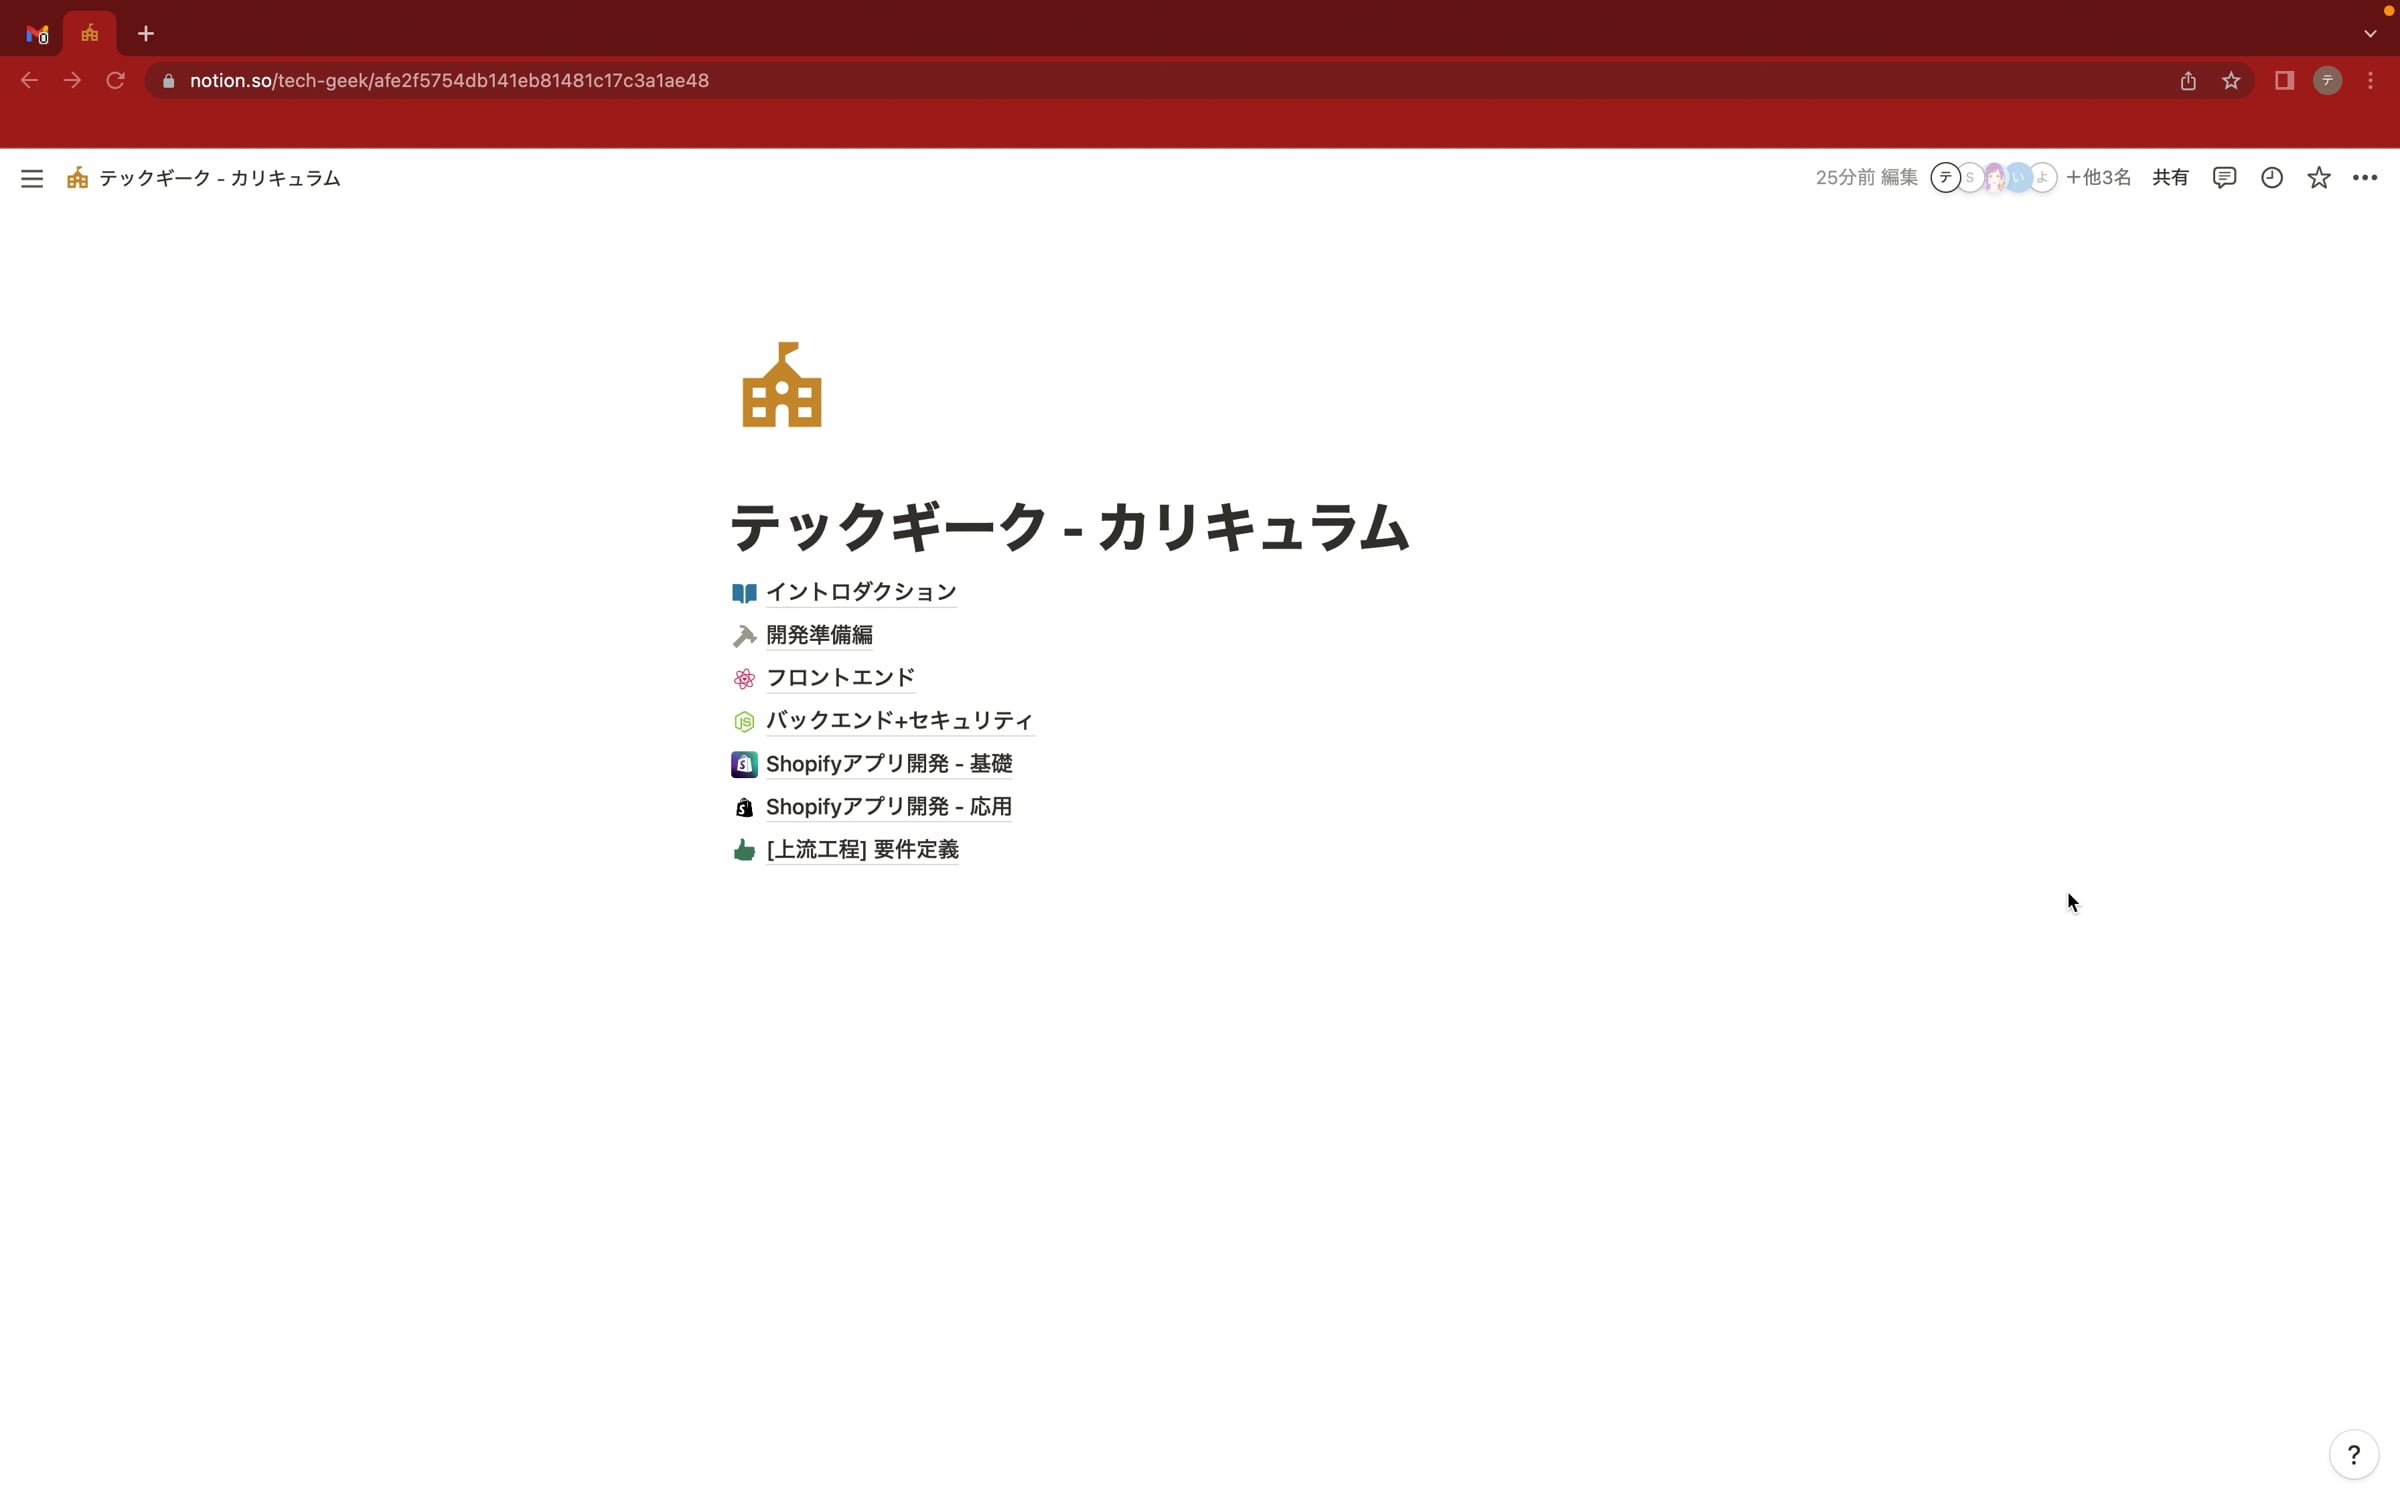The image size is (2400, 1500).
Task: Open the Notion sidebar hamburger menu
Action: click(32, 178)
